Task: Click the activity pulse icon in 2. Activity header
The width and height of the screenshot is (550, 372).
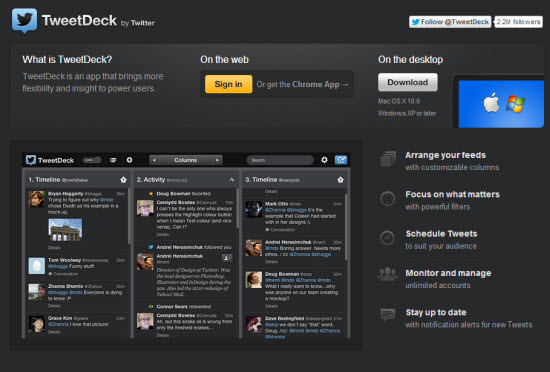Action: click(232, 180)
